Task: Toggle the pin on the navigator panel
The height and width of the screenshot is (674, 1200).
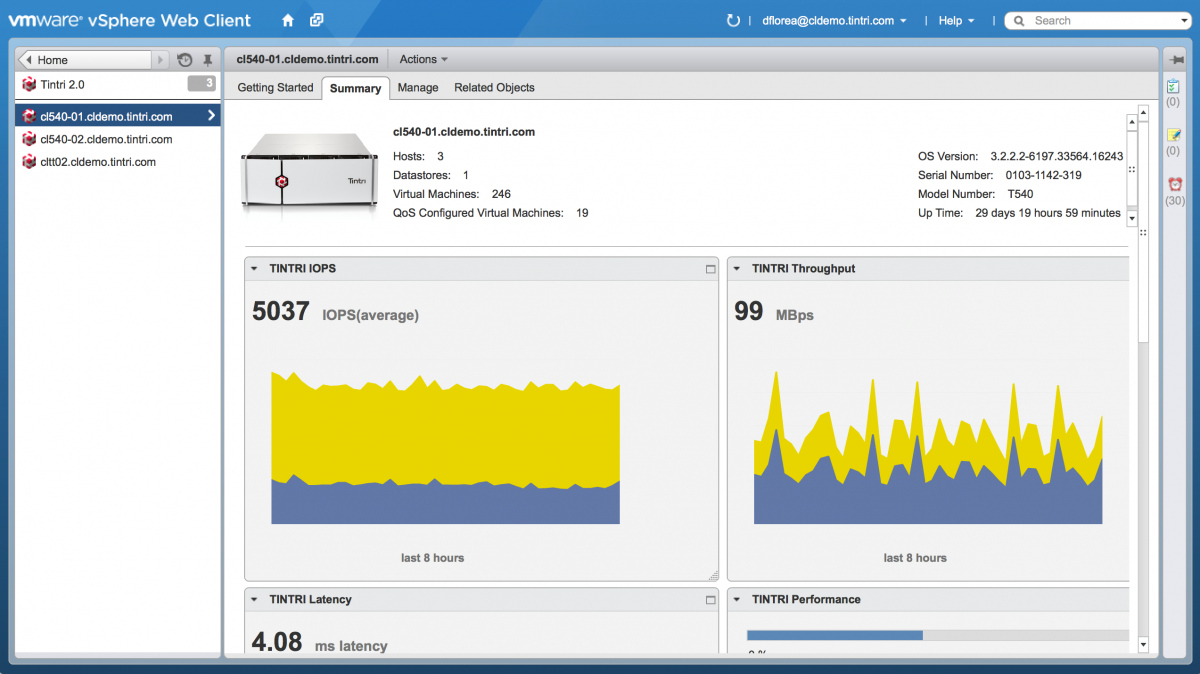Action: [x=207, y=59]
